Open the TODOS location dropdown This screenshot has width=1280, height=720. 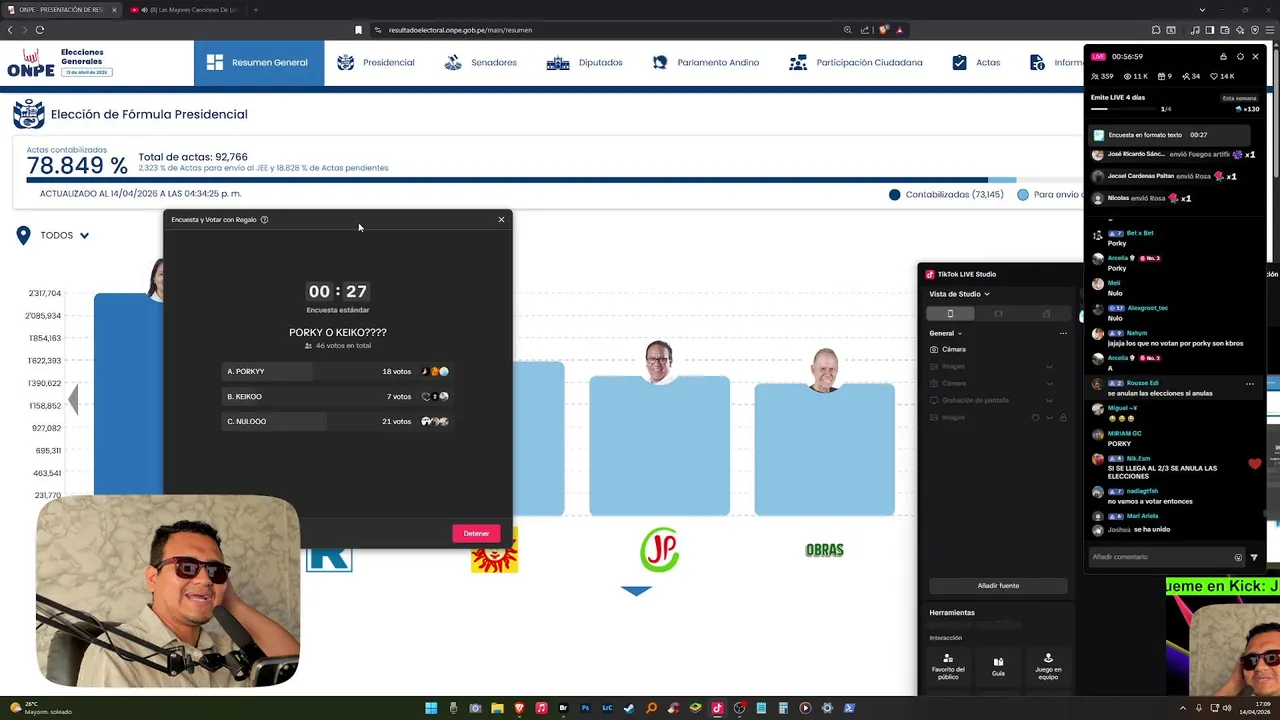65,235
